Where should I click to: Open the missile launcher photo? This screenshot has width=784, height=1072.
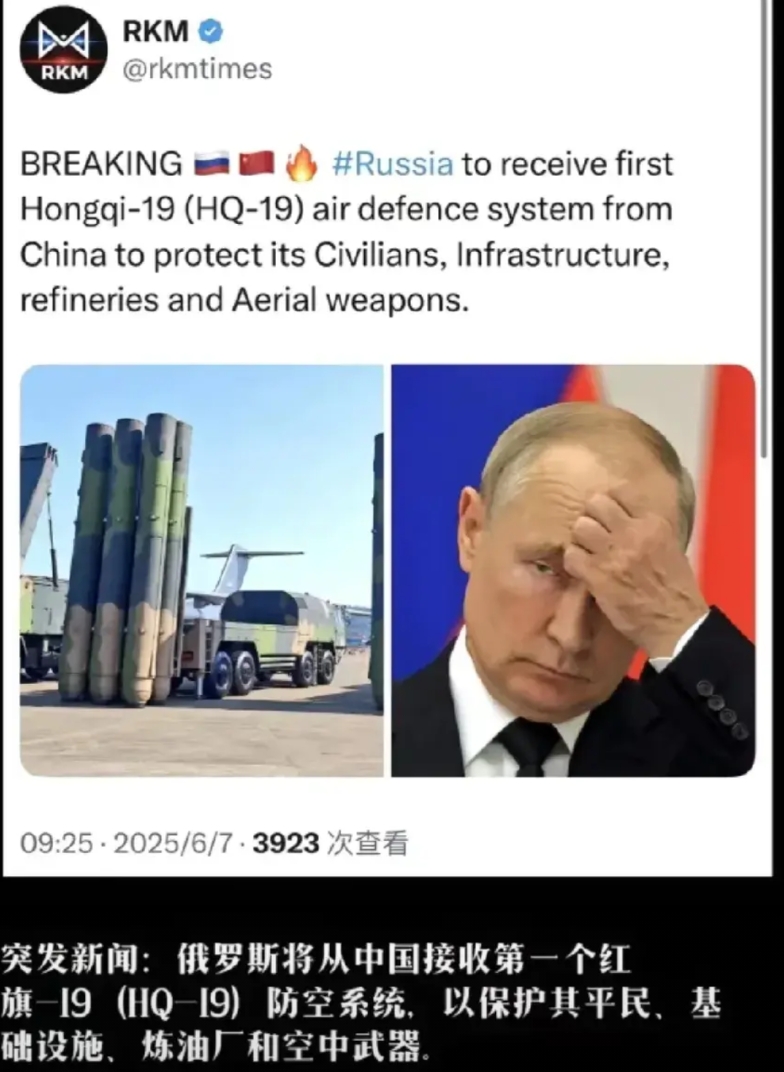(x=202, y=571)
